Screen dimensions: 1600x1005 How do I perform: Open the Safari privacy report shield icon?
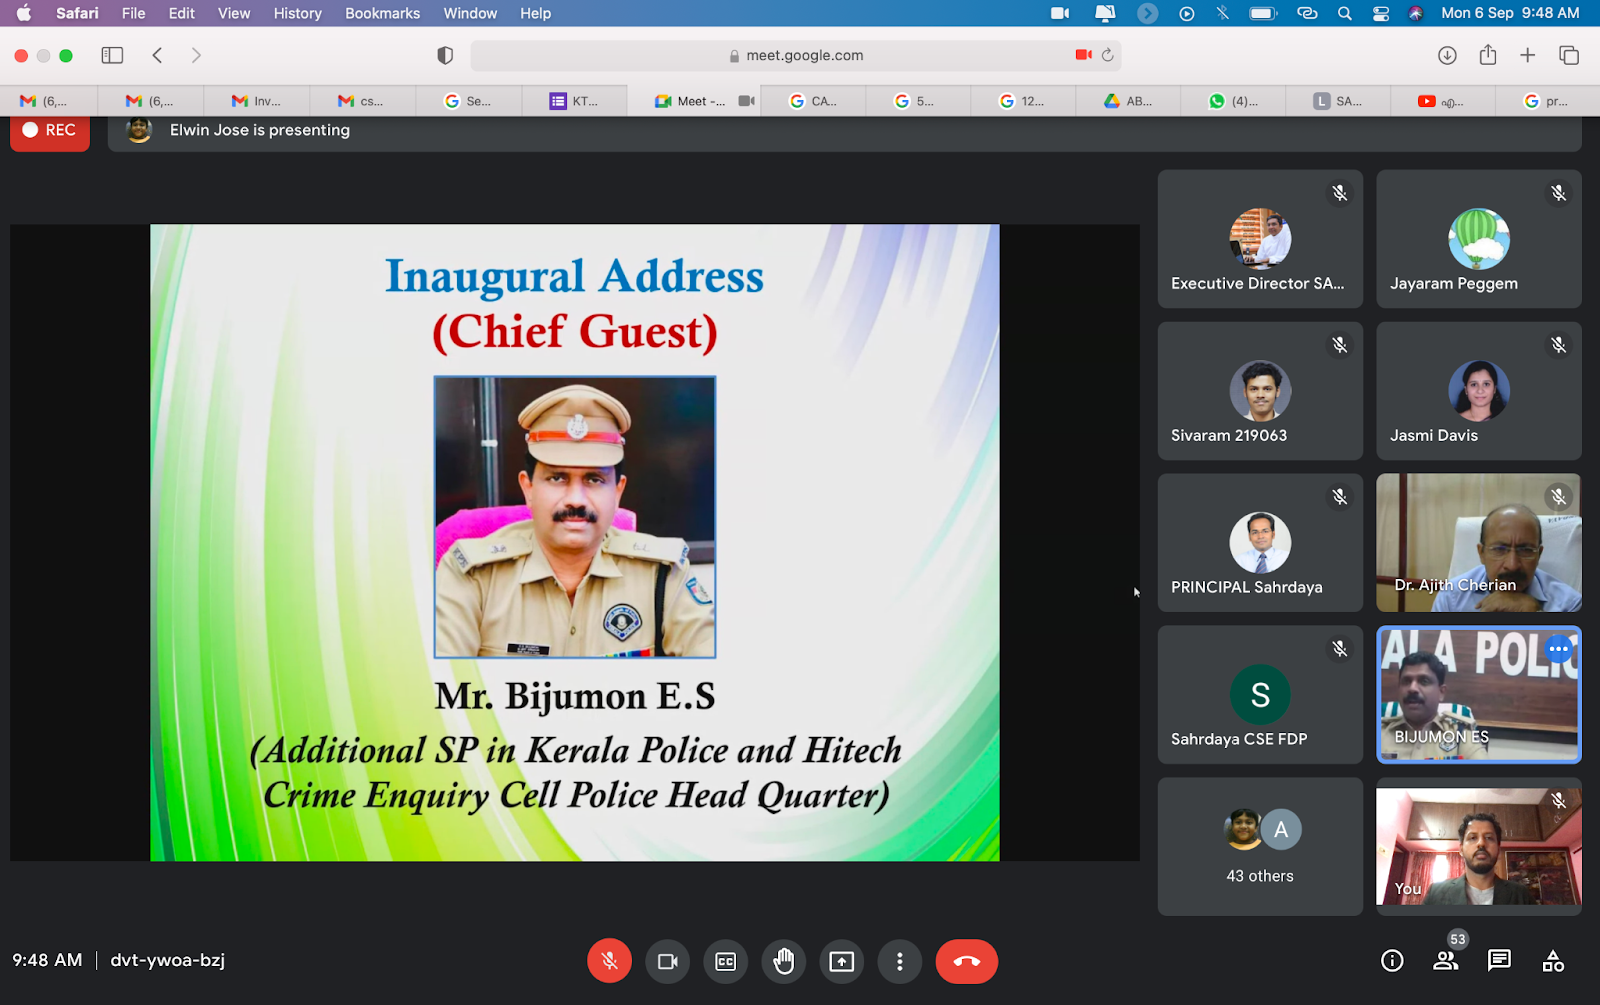click(x=445, y=55)
